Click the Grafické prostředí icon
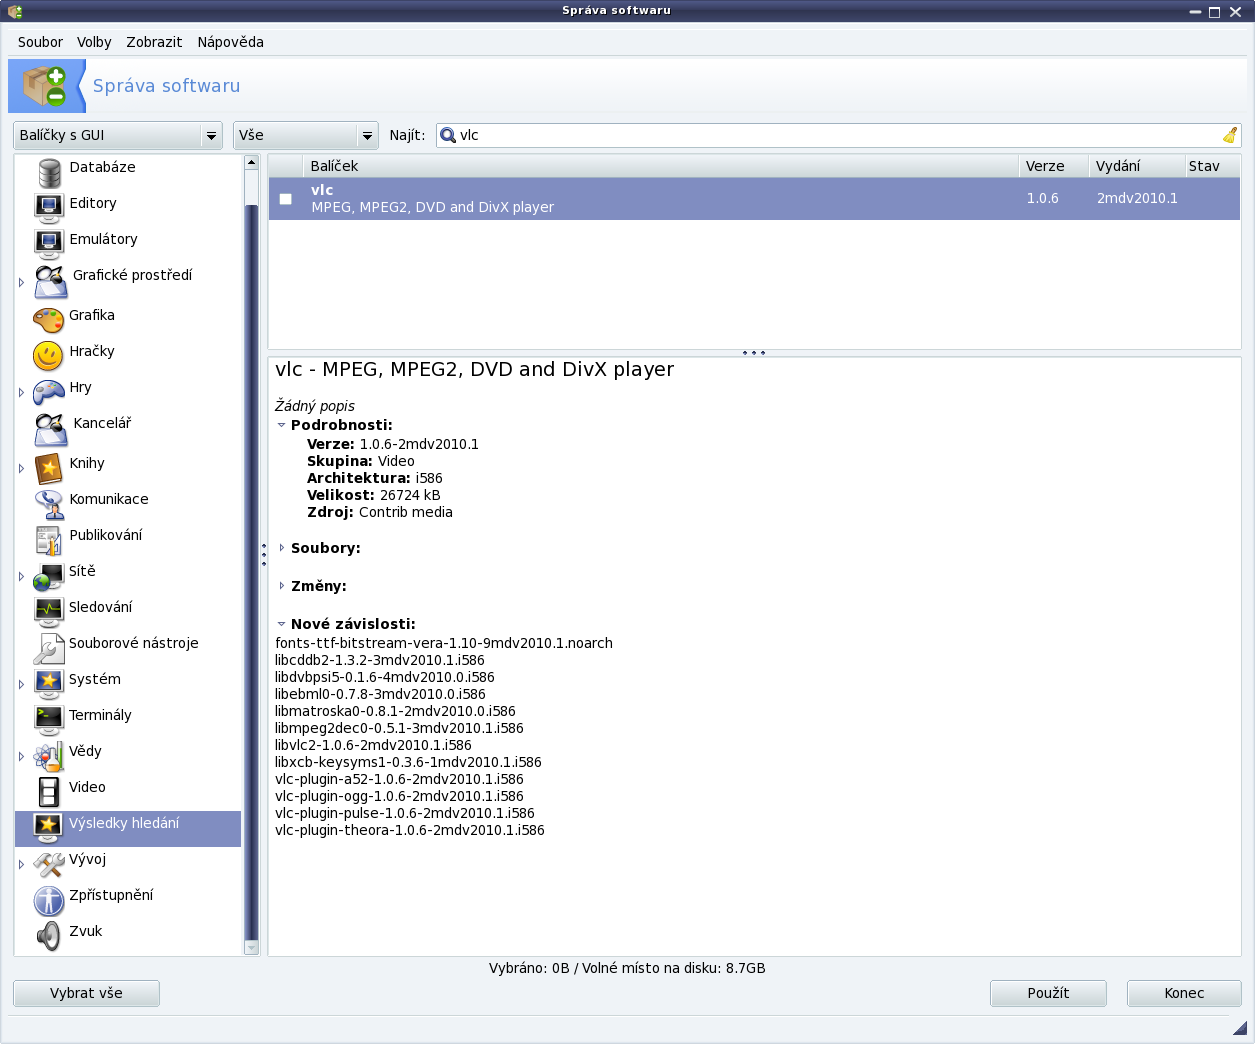This screenshot has width=1255, height=1044. 50,282
